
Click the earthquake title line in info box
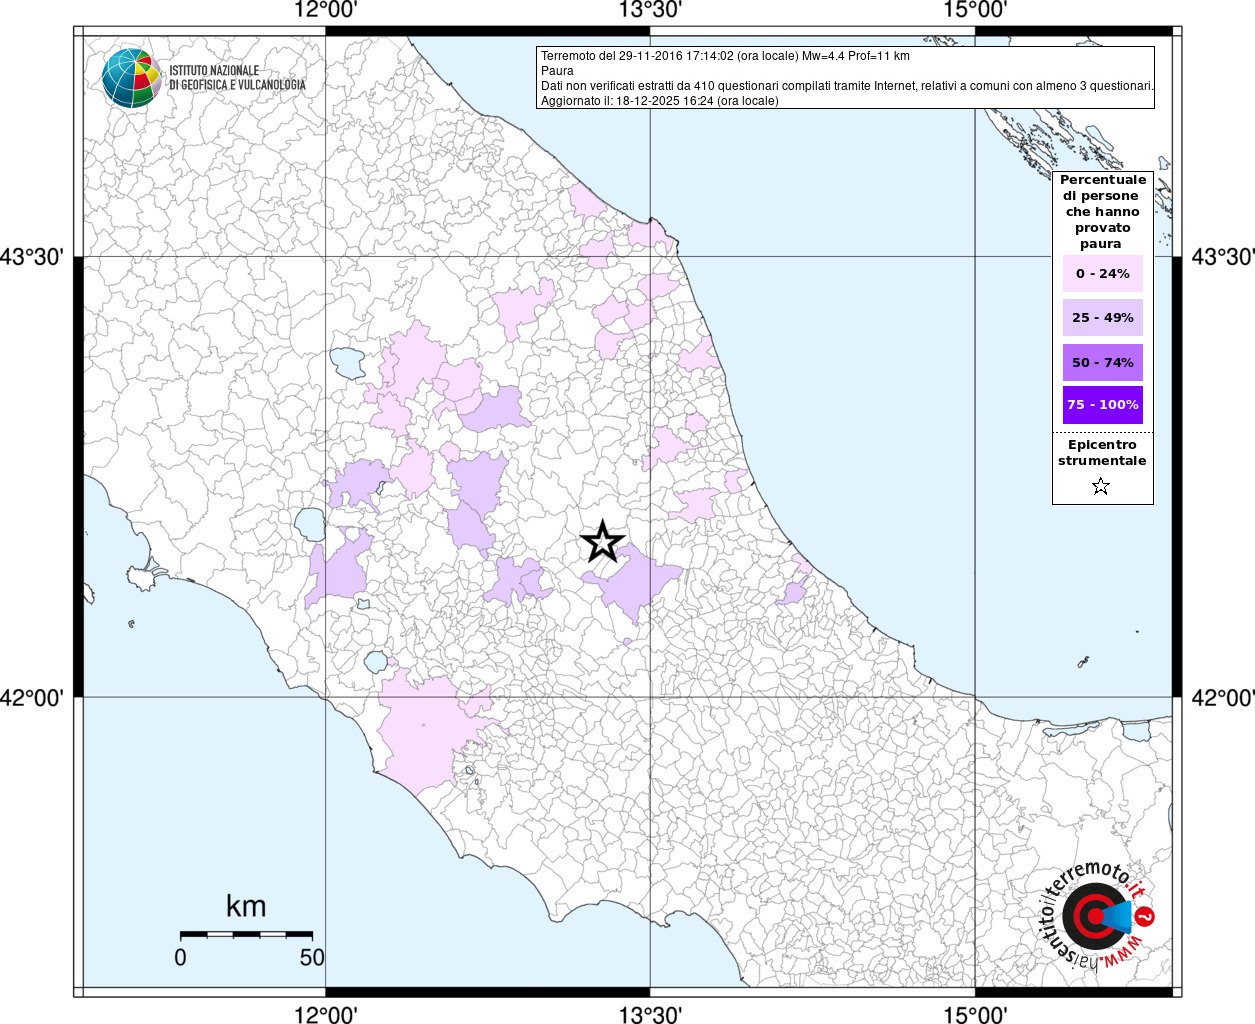725,56
